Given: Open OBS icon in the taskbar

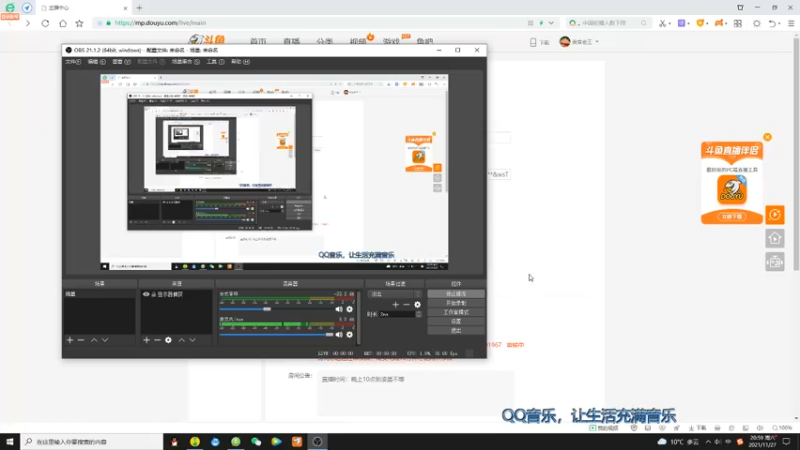Looking at the screenshot, I should [x=317, y=442].
